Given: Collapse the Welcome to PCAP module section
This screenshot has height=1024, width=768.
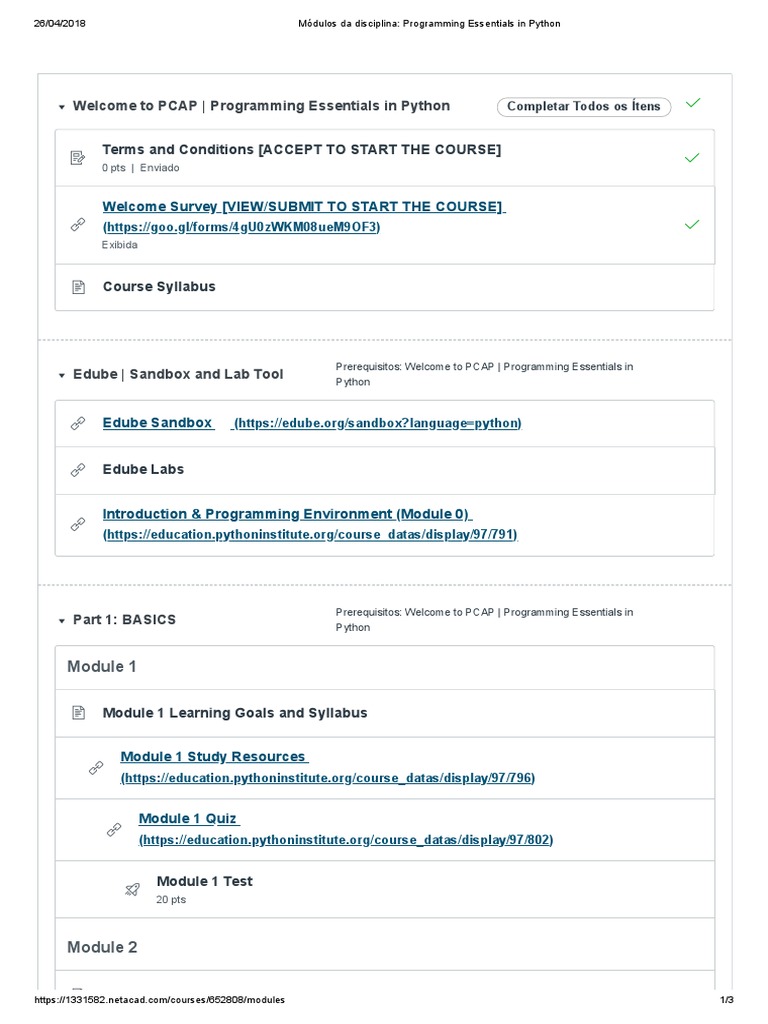Looking at the screenshot, I should (62, 107).
